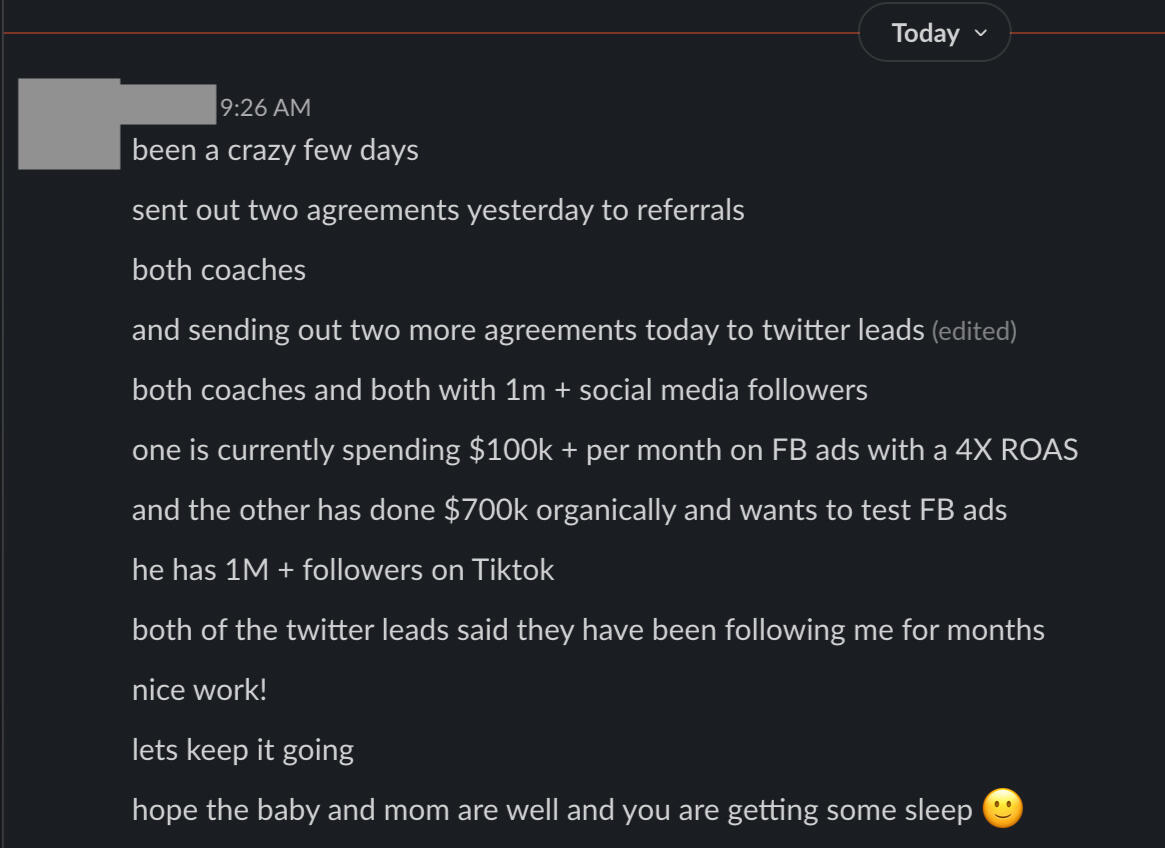The image size is (1165, 848).
Task: Select the "following me for months" message
Action: tap(588, 630)
